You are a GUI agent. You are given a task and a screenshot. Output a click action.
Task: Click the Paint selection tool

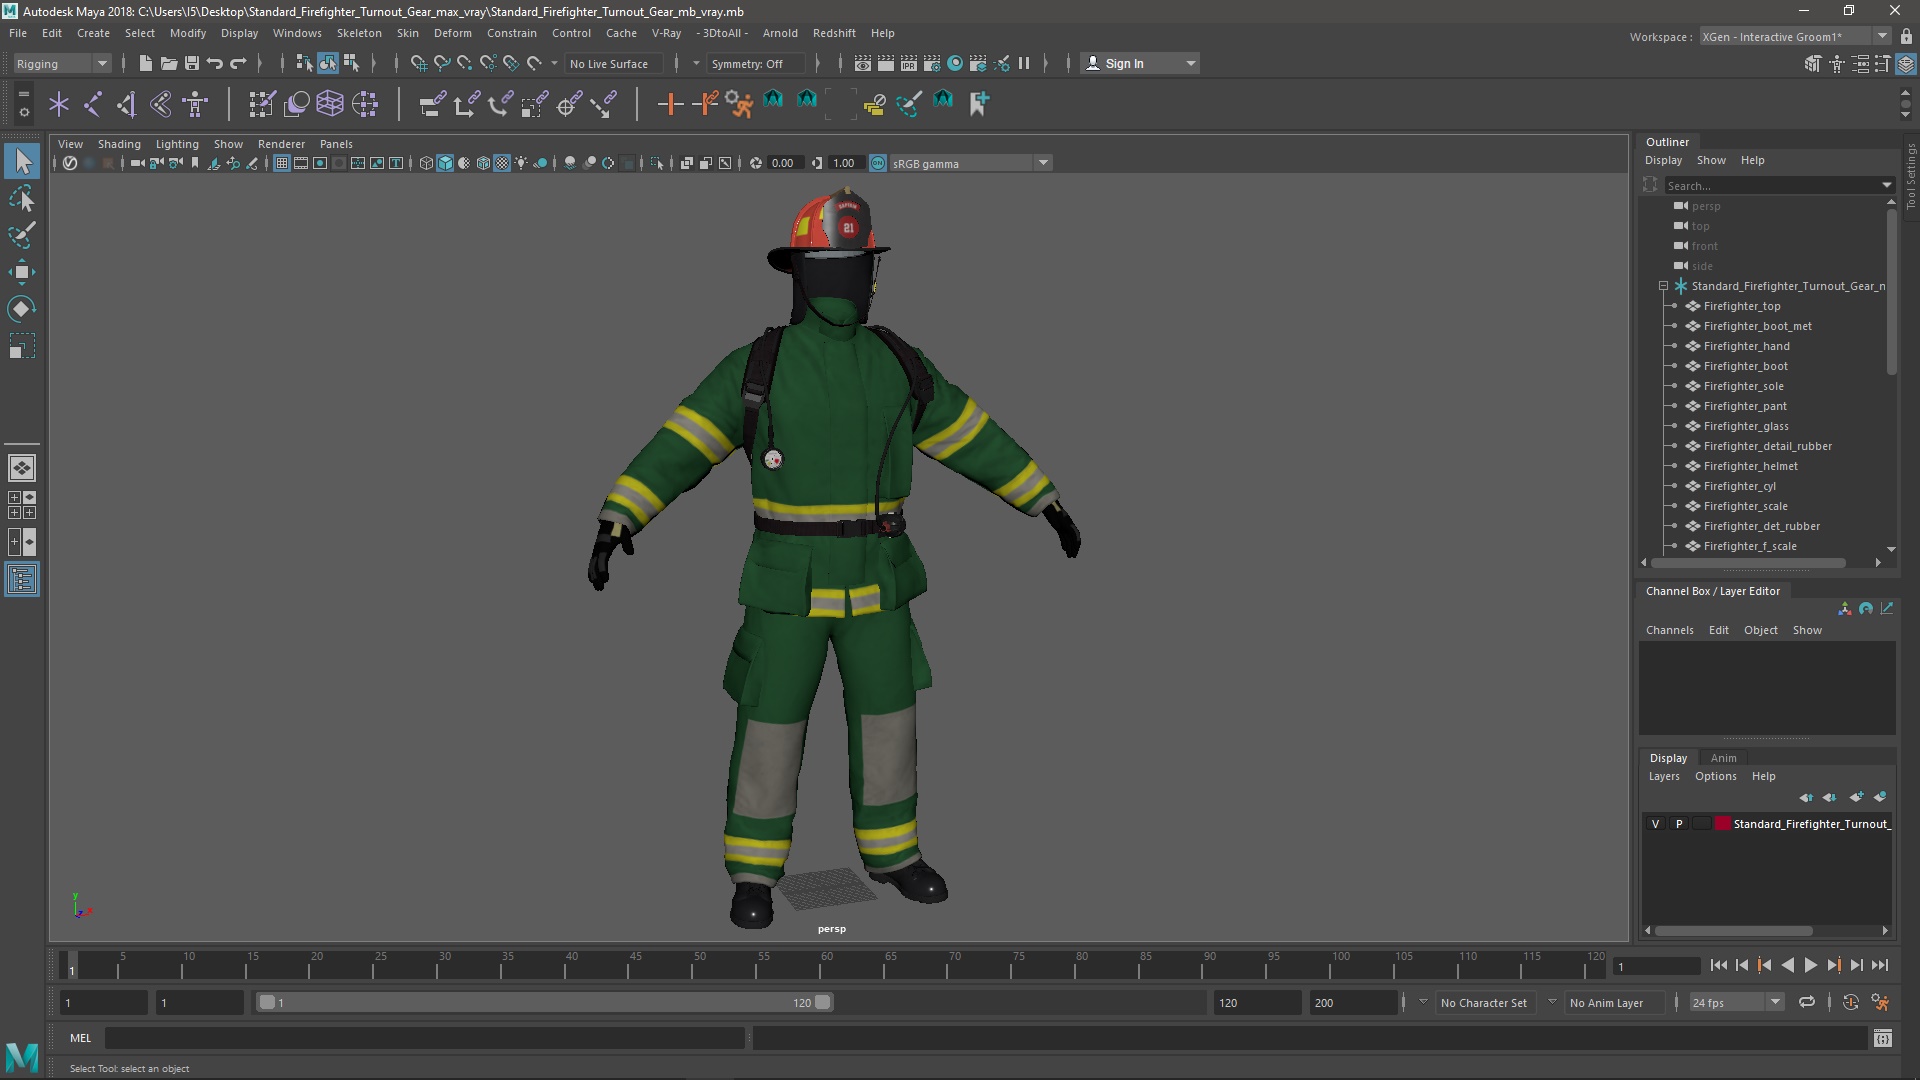pos(21,236)
